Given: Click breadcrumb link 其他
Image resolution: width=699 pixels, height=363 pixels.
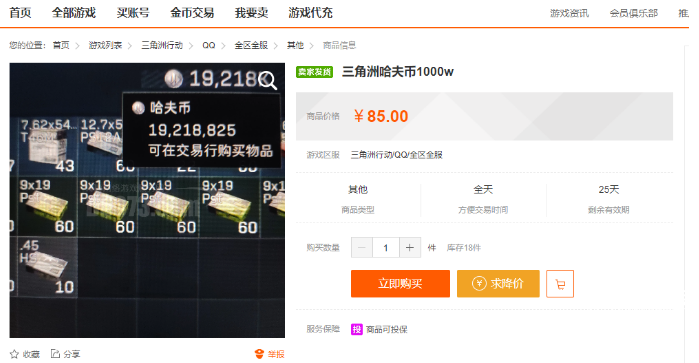Looking at the screenshot, I should [295, 45].
